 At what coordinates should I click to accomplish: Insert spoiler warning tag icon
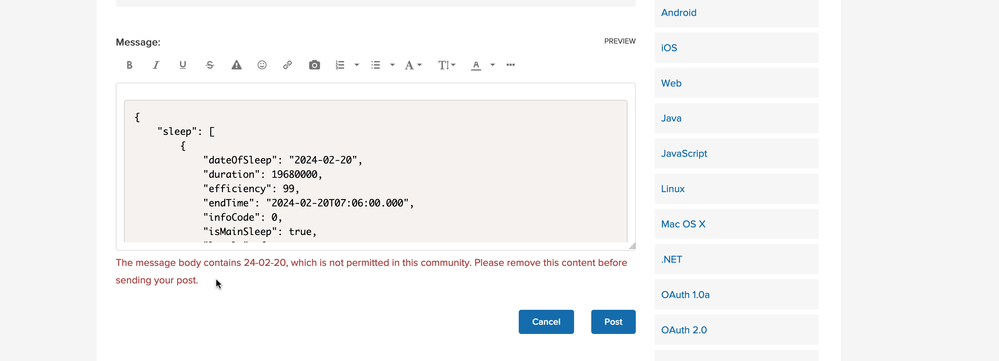click(x=236, y=65)
